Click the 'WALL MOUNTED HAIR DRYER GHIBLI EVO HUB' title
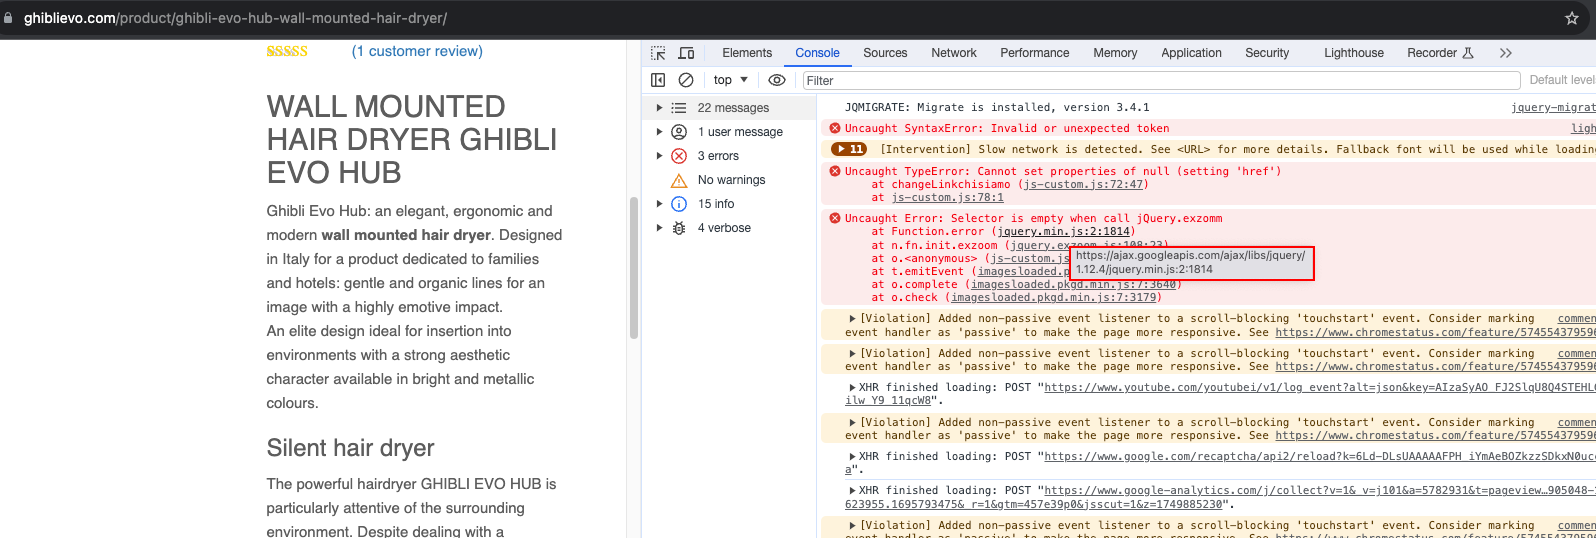 click(x=411, y=139)
